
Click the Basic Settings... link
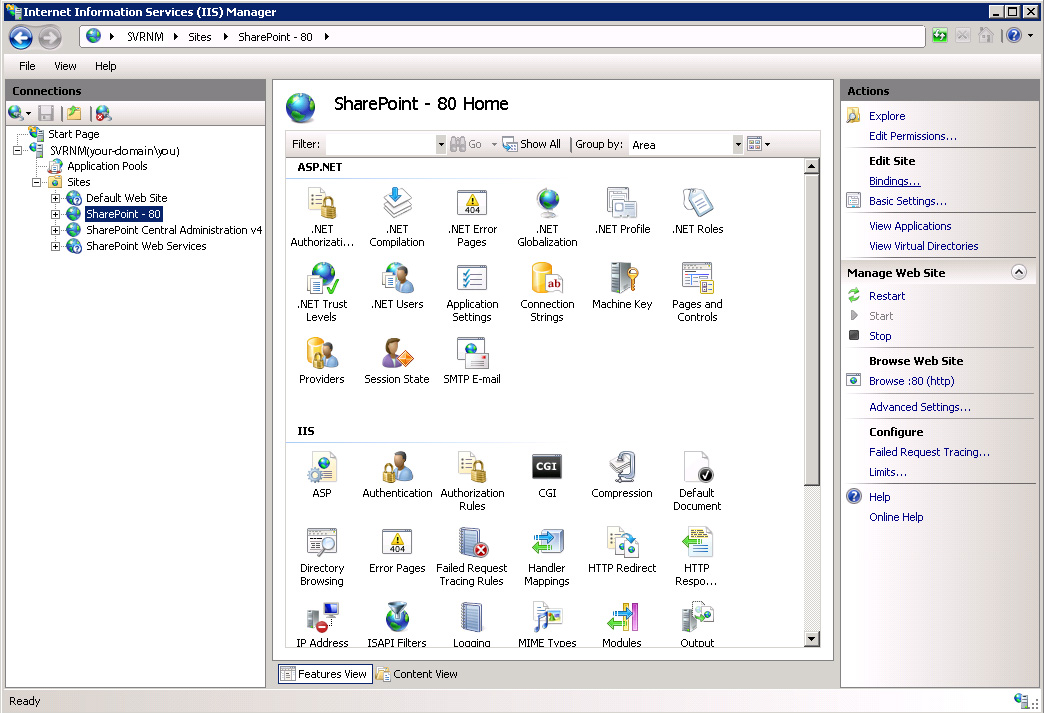[908, 201]
